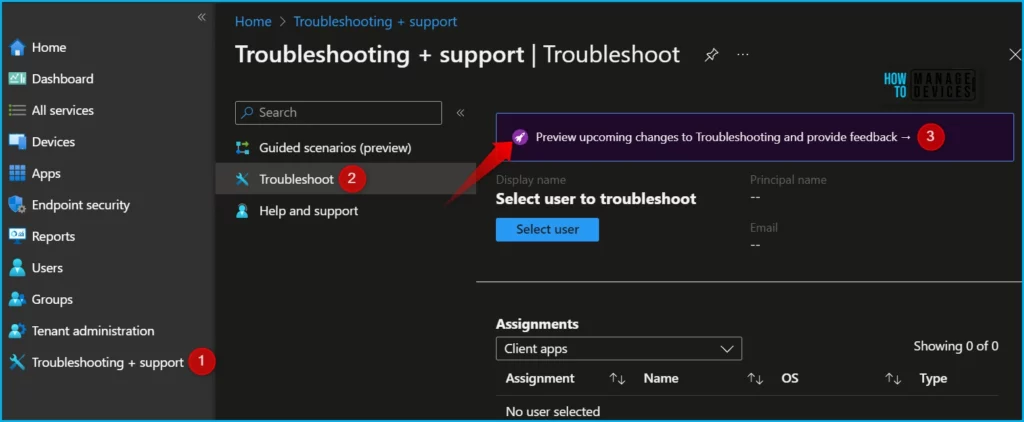Go to Home breadcrumb link
1024x422 pixels.
(x=253, y=22)
